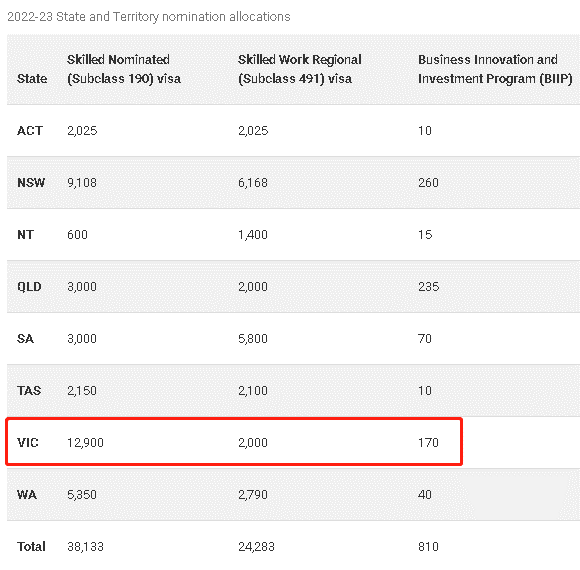The image size is (580, 570).
Task: Select the Skilled Nominated (Subclass 190) visa header
Action: [124, 69]
